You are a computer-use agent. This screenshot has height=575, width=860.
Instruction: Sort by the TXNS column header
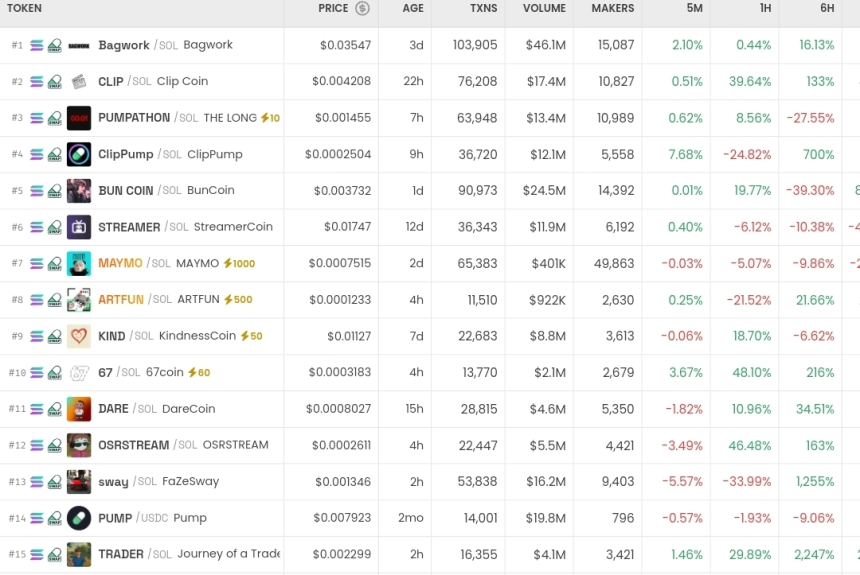[483, 9]
